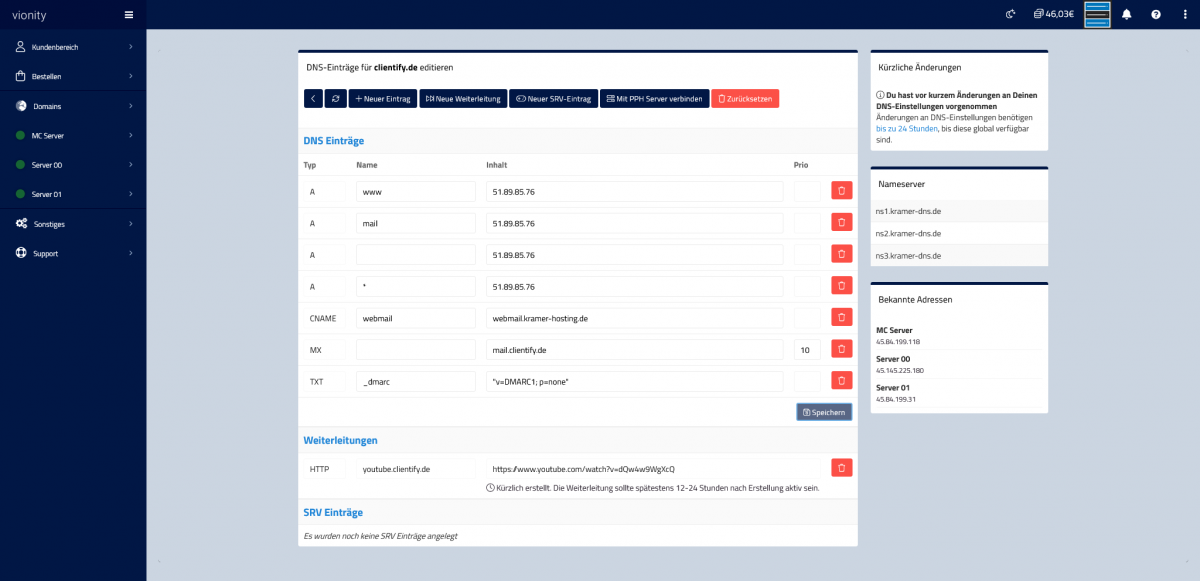Open the MC Server sidebar item
1200x581 pixels.
[72, 135]
